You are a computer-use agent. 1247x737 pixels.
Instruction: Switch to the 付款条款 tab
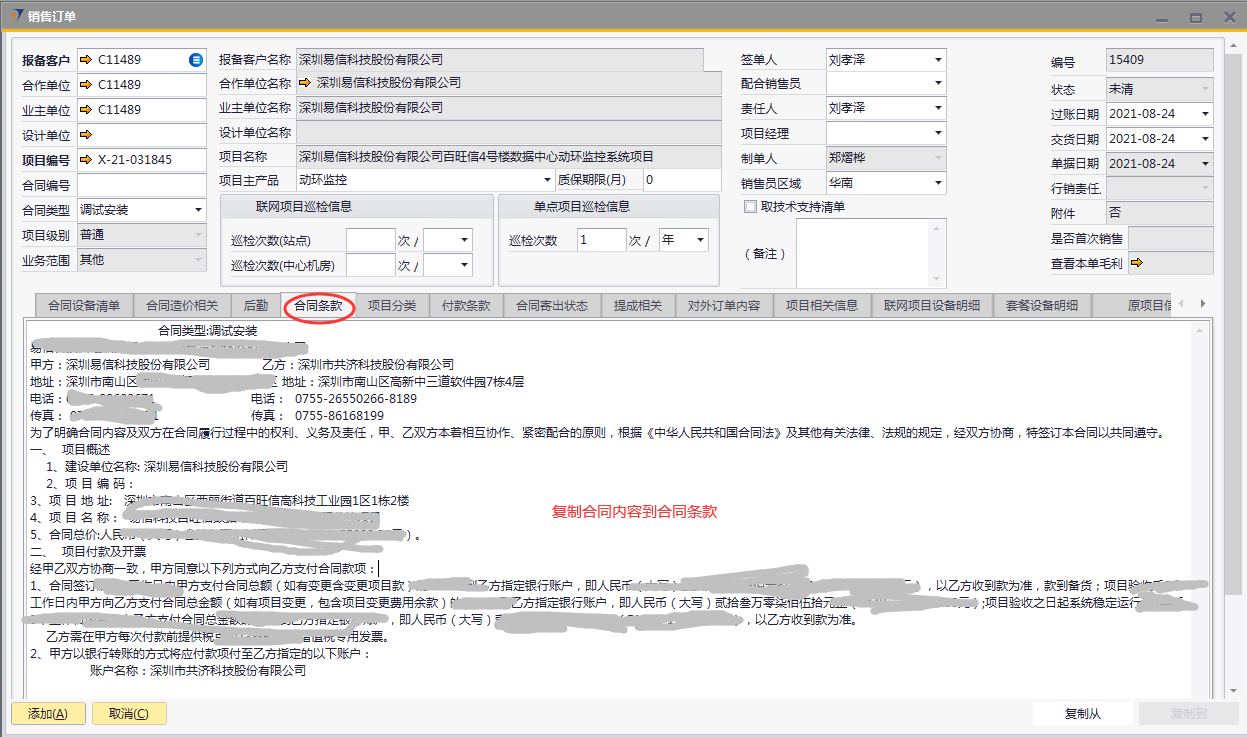pos(466,306)
